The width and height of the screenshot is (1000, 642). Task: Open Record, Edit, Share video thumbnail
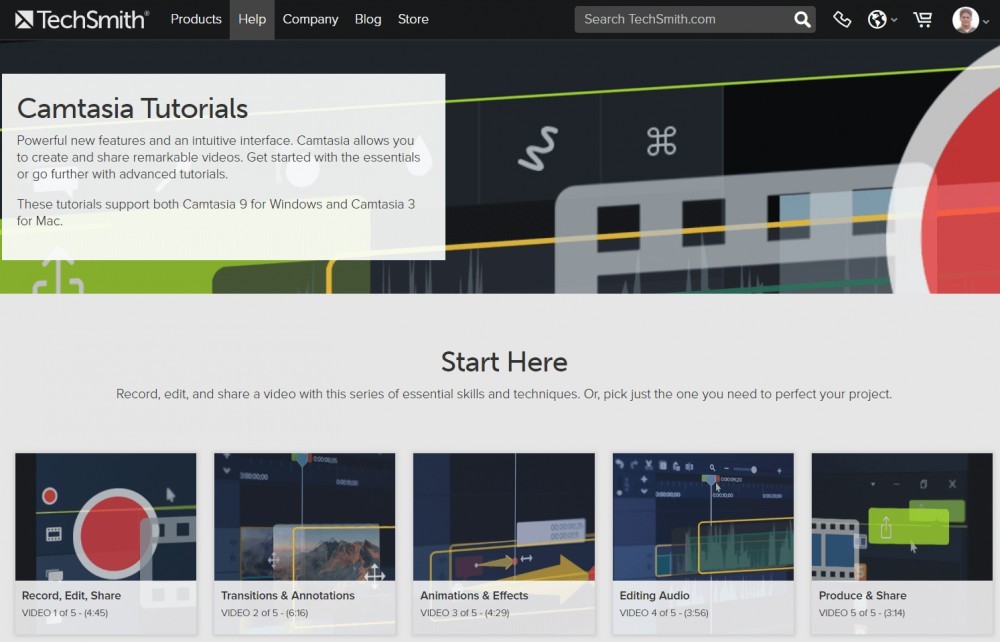click(106, 516)
